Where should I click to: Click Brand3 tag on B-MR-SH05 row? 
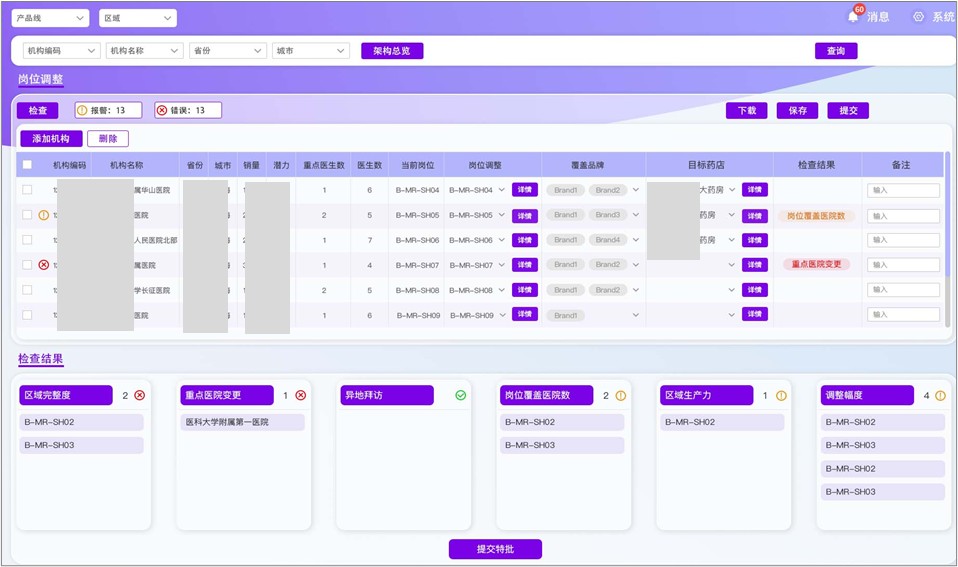point(607,215)
